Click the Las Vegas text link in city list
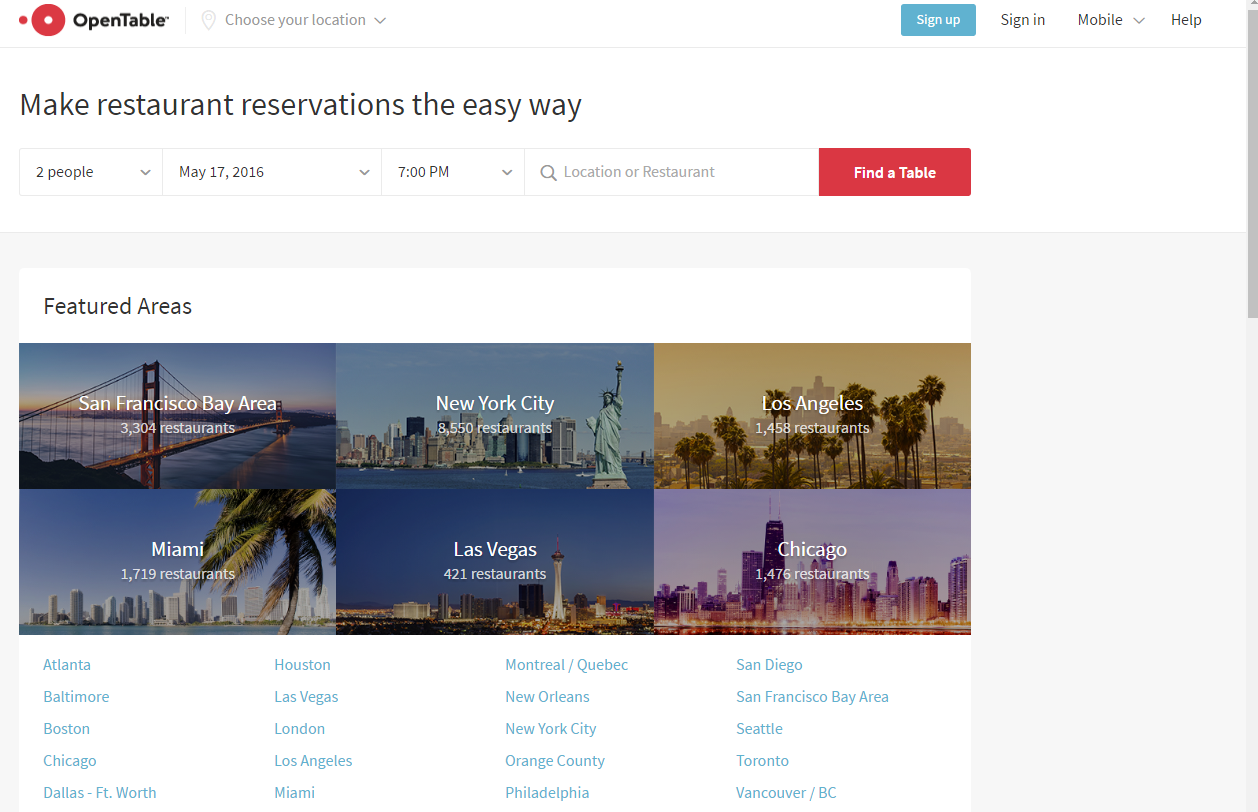The width and height of the screenshot is (1258, 812). [306, 696]
